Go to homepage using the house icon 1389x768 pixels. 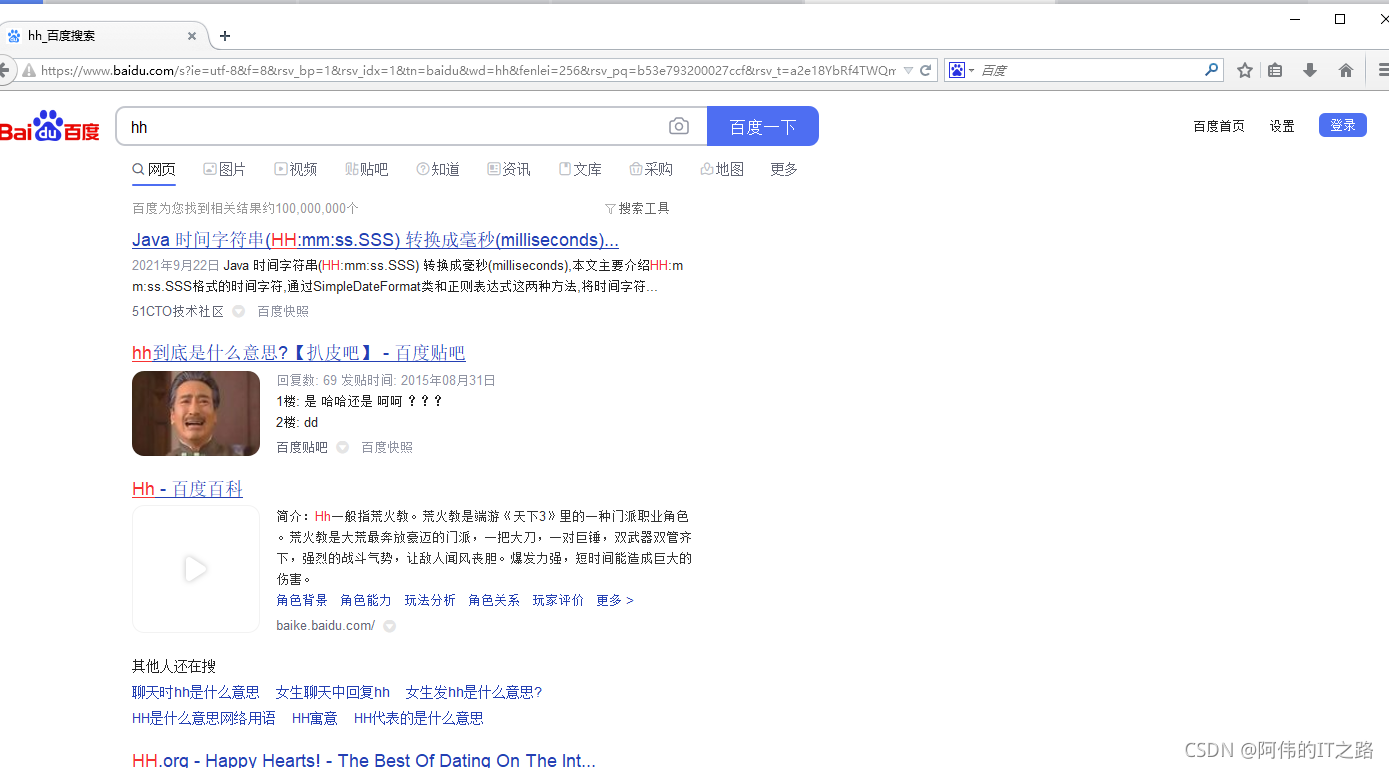(1345, 70)
